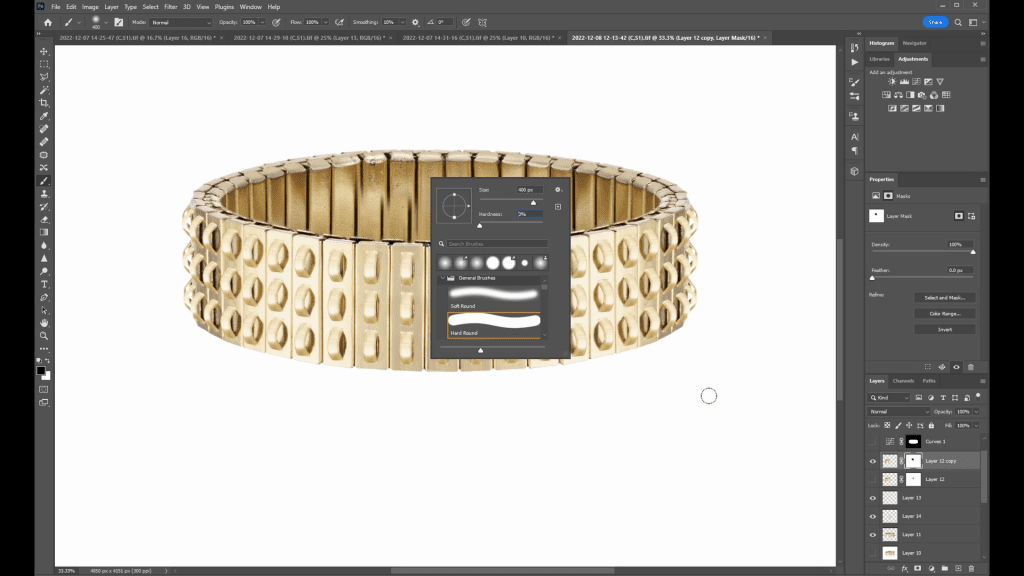This screenshot has width=1024, height=576.
Task: Hide the Layer 13 layer
Action: point(872,498)
